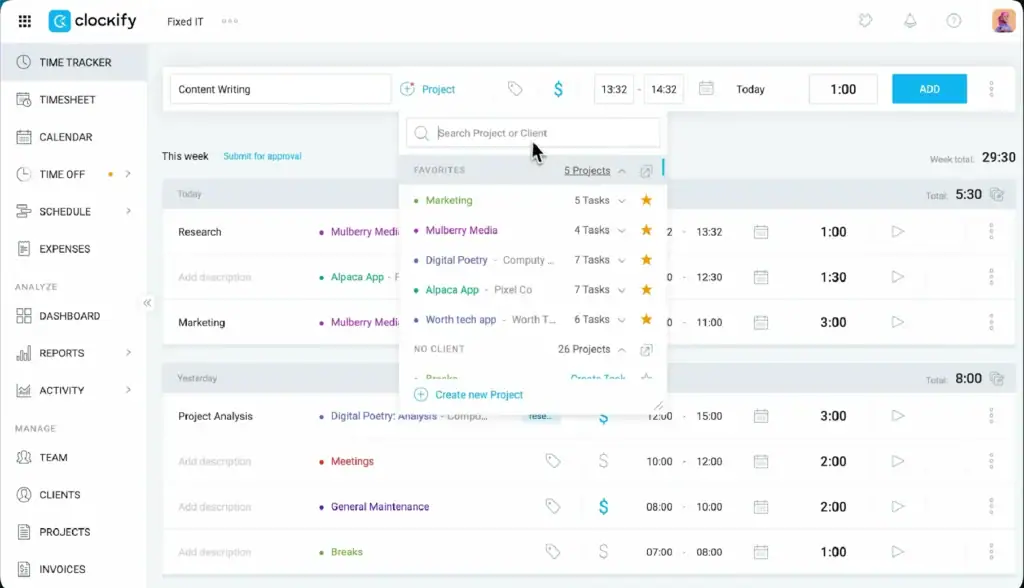
Task: Expand the Schedule submenu arrow
Action: (128, 211)
